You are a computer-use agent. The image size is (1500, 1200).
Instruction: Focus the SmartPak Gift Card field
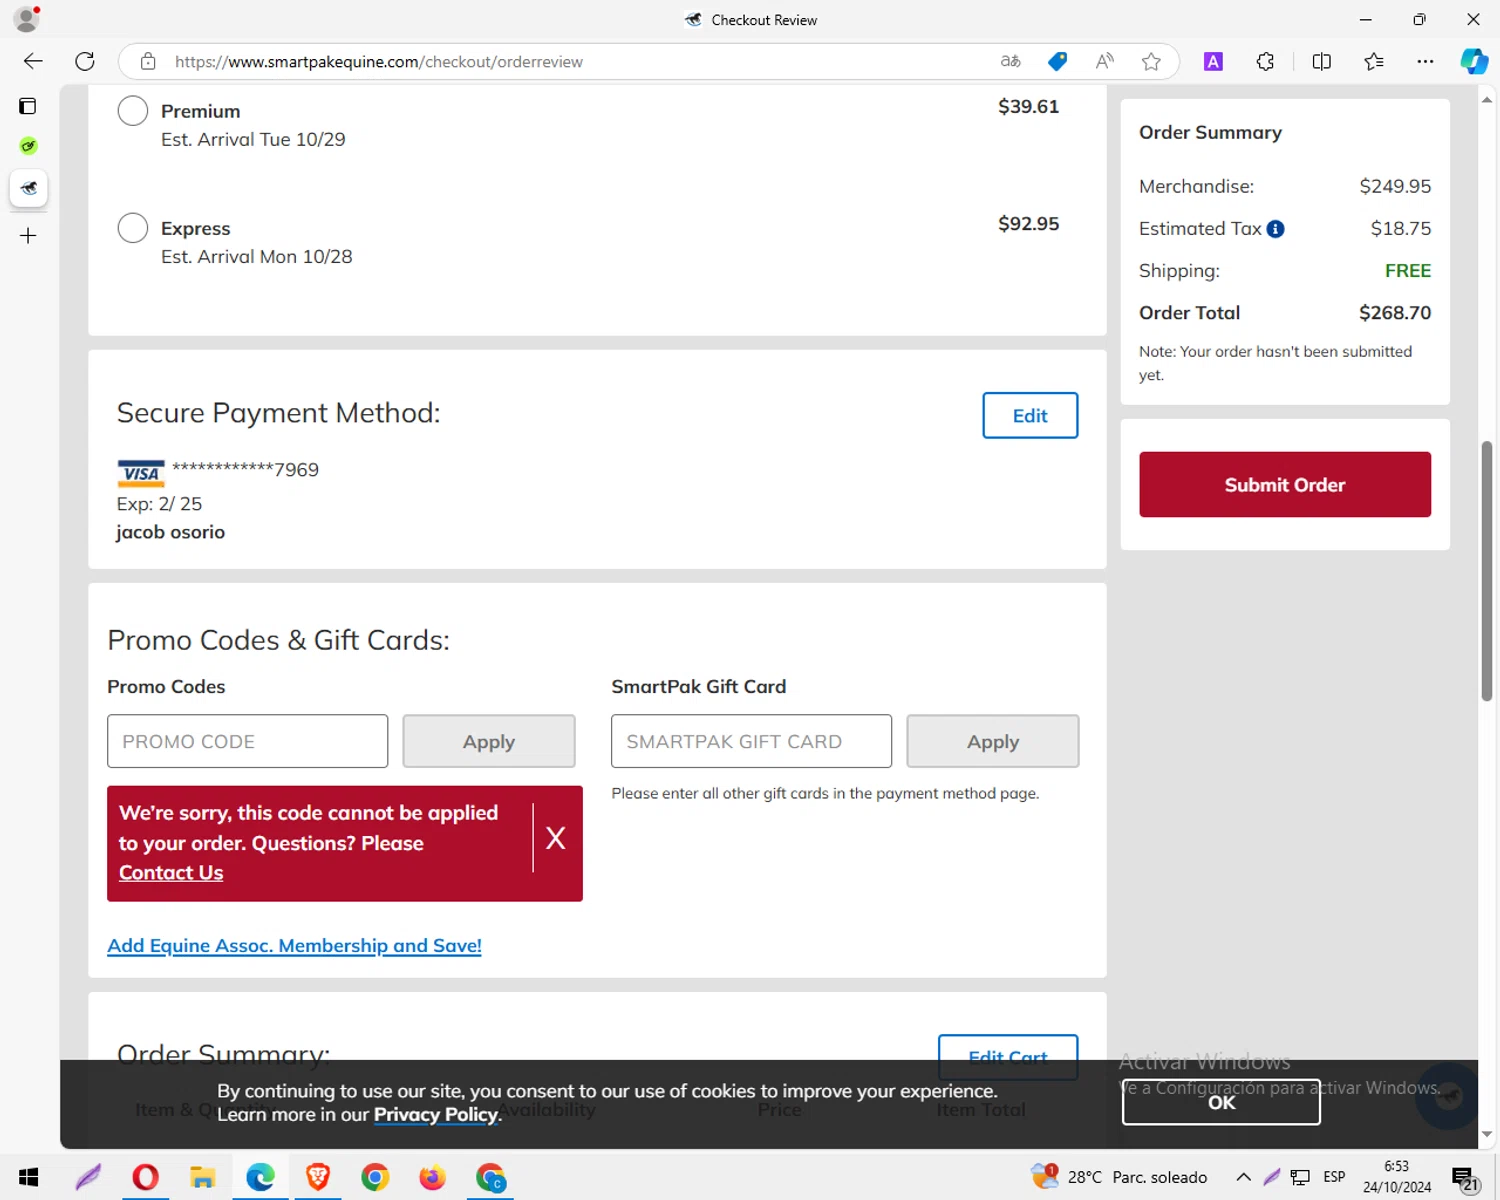[751, 741]
